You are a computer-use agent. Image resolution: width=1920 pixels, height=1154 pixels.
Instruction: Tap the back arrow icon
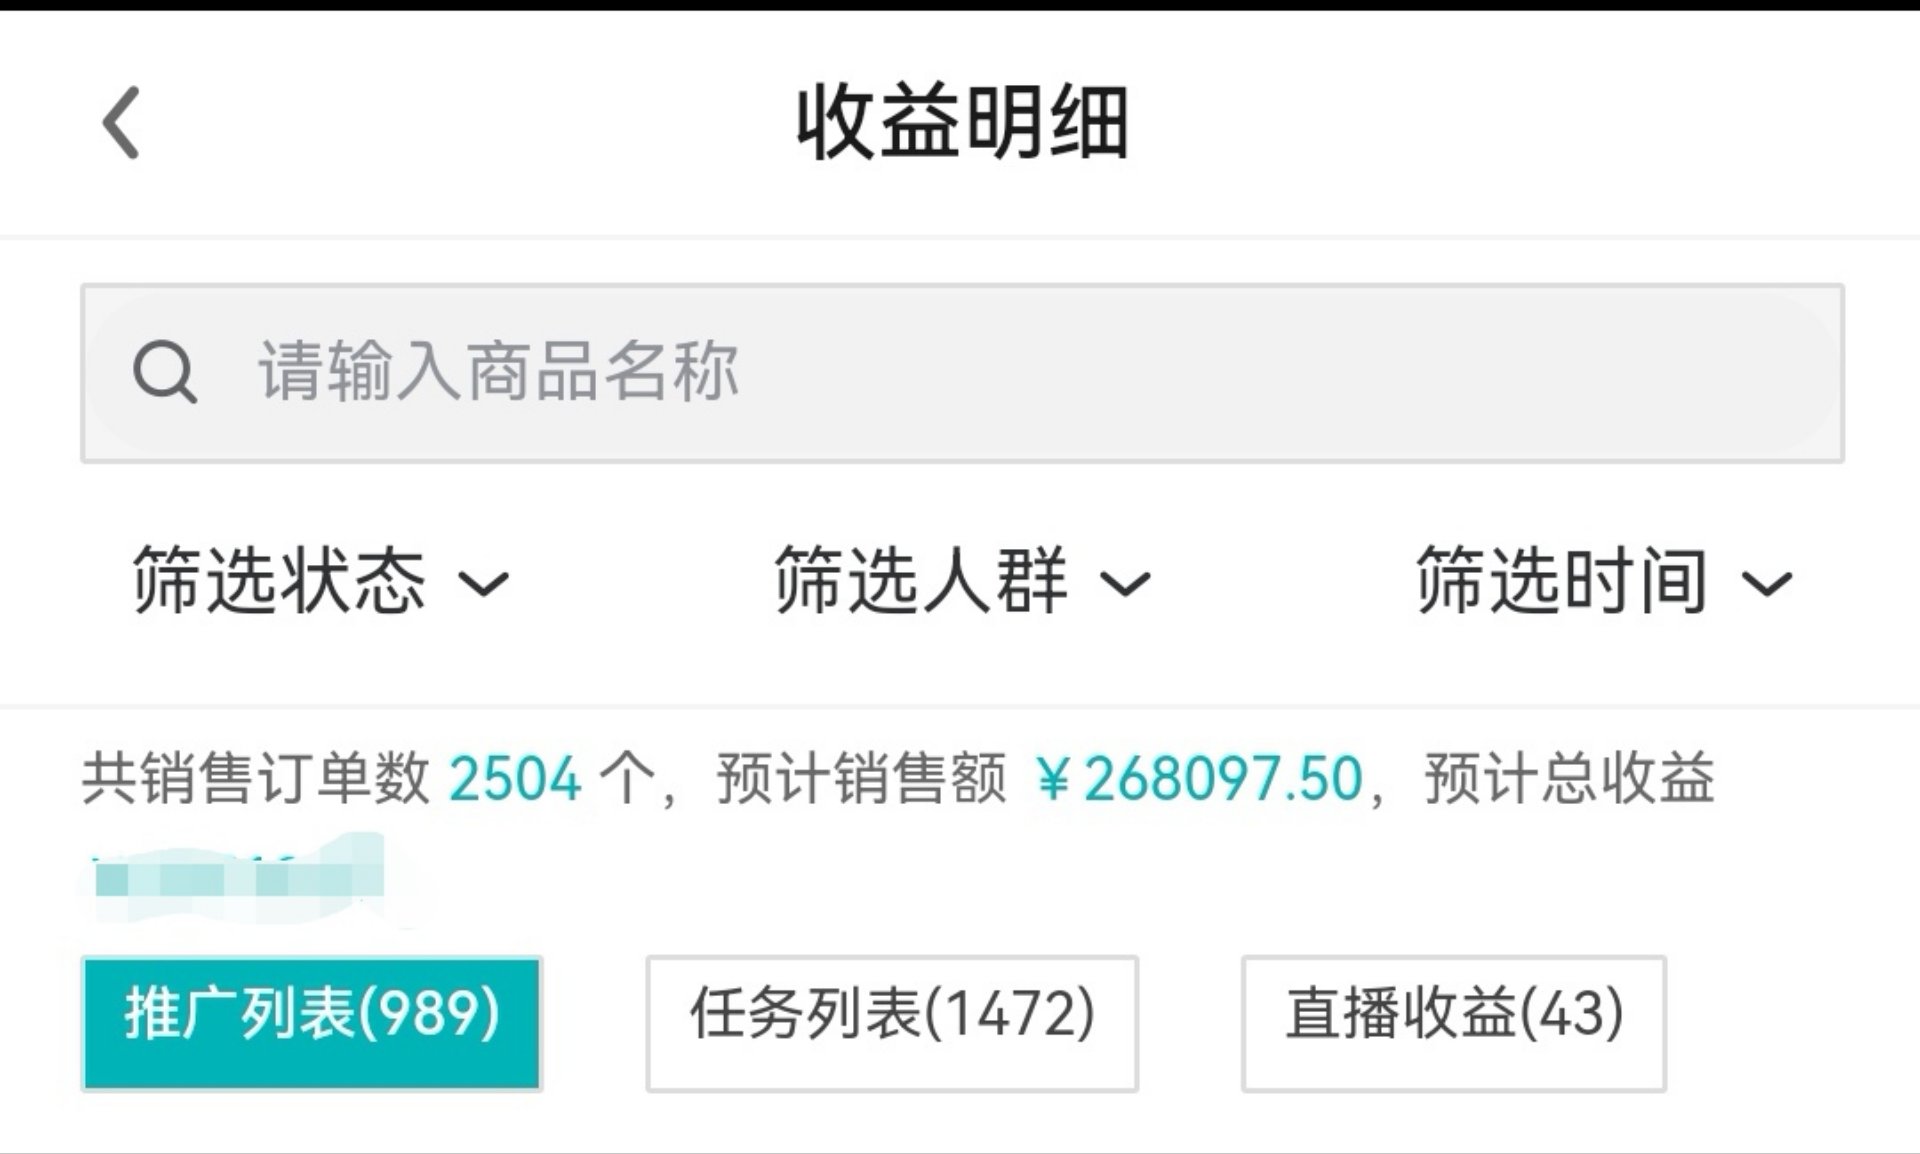pyautogui.click(x=122, y=122)
